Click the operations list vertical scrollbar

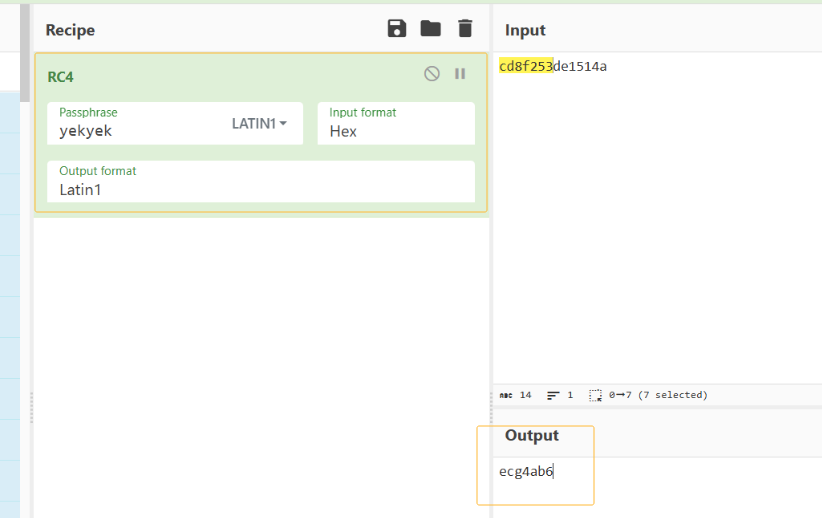click(x=25, y=50)
